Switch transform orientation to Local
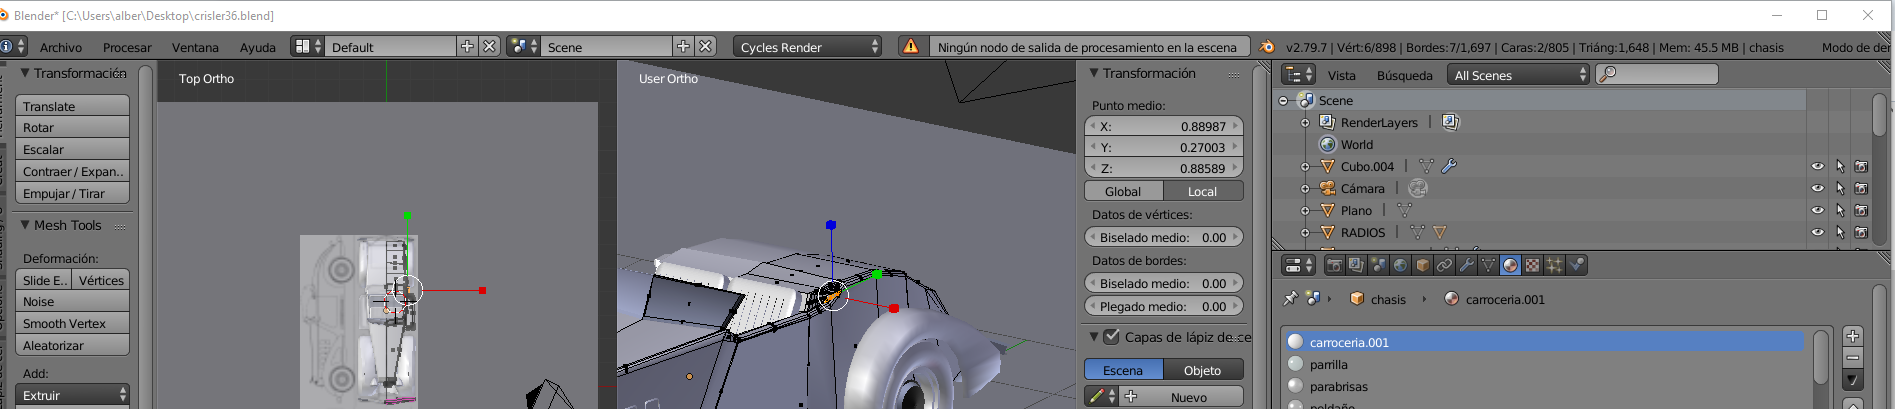Image resolution: width=1895 pixels, height=409 pixels. point(1203,191)
